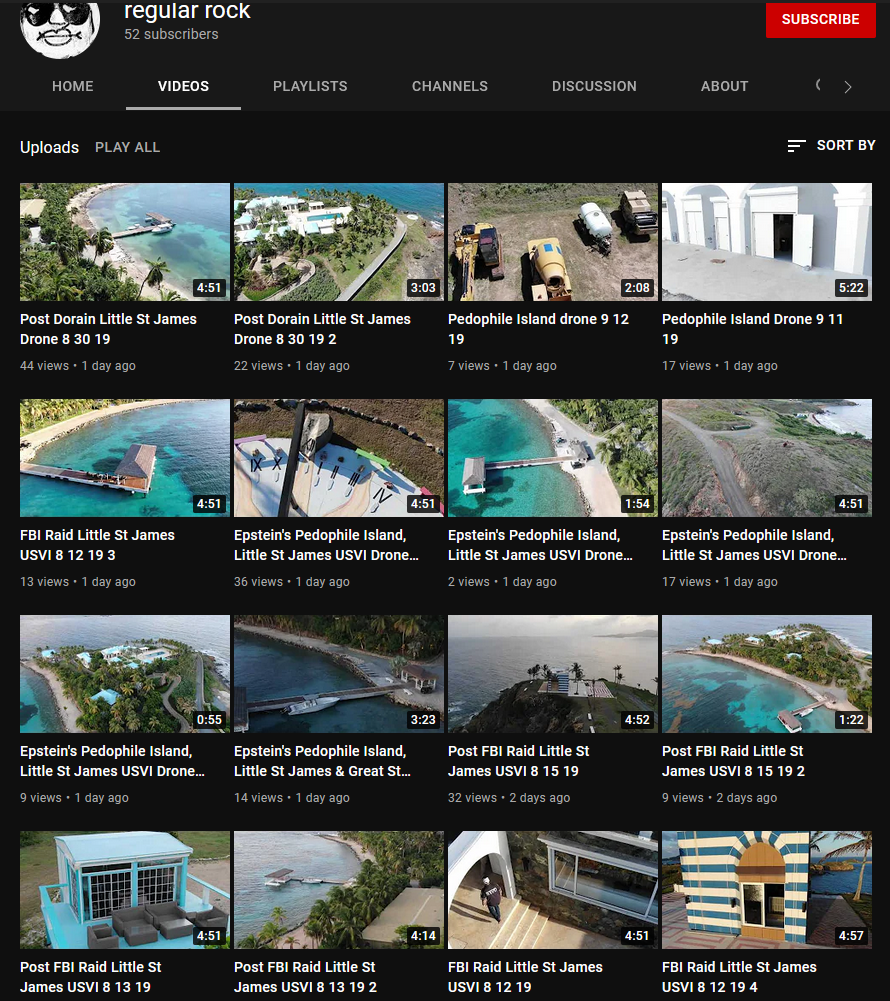Open thumbnail for Post Dorain Drone 8 30 19 2
This screenshot has width=890, height=1001.
339,242
